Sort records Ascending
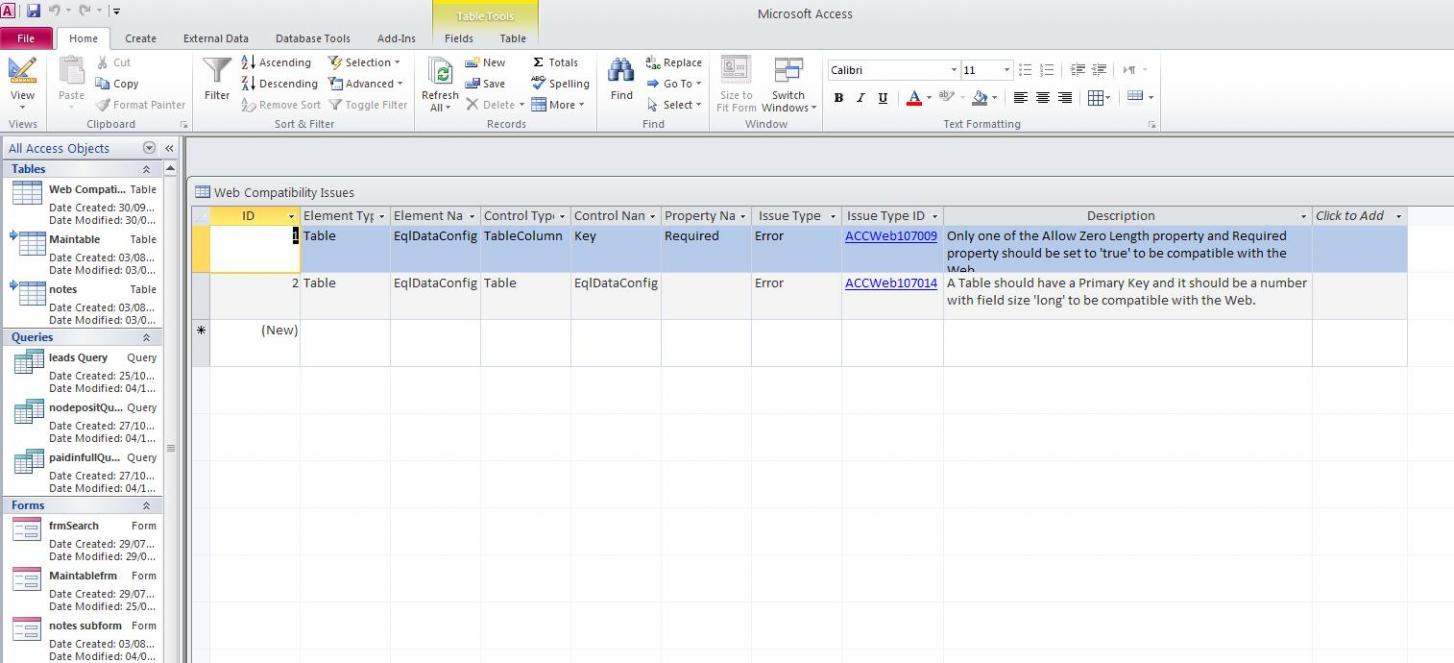The image size is (1454, 663). point(277,62)
